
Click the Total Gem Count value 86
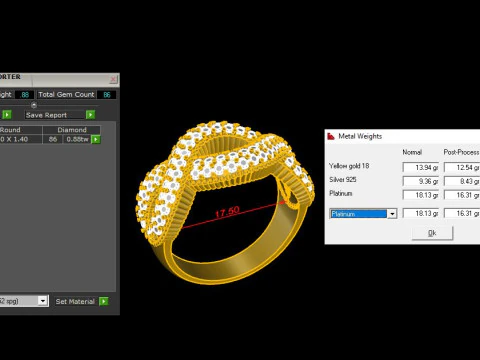[x=107, y=95]
